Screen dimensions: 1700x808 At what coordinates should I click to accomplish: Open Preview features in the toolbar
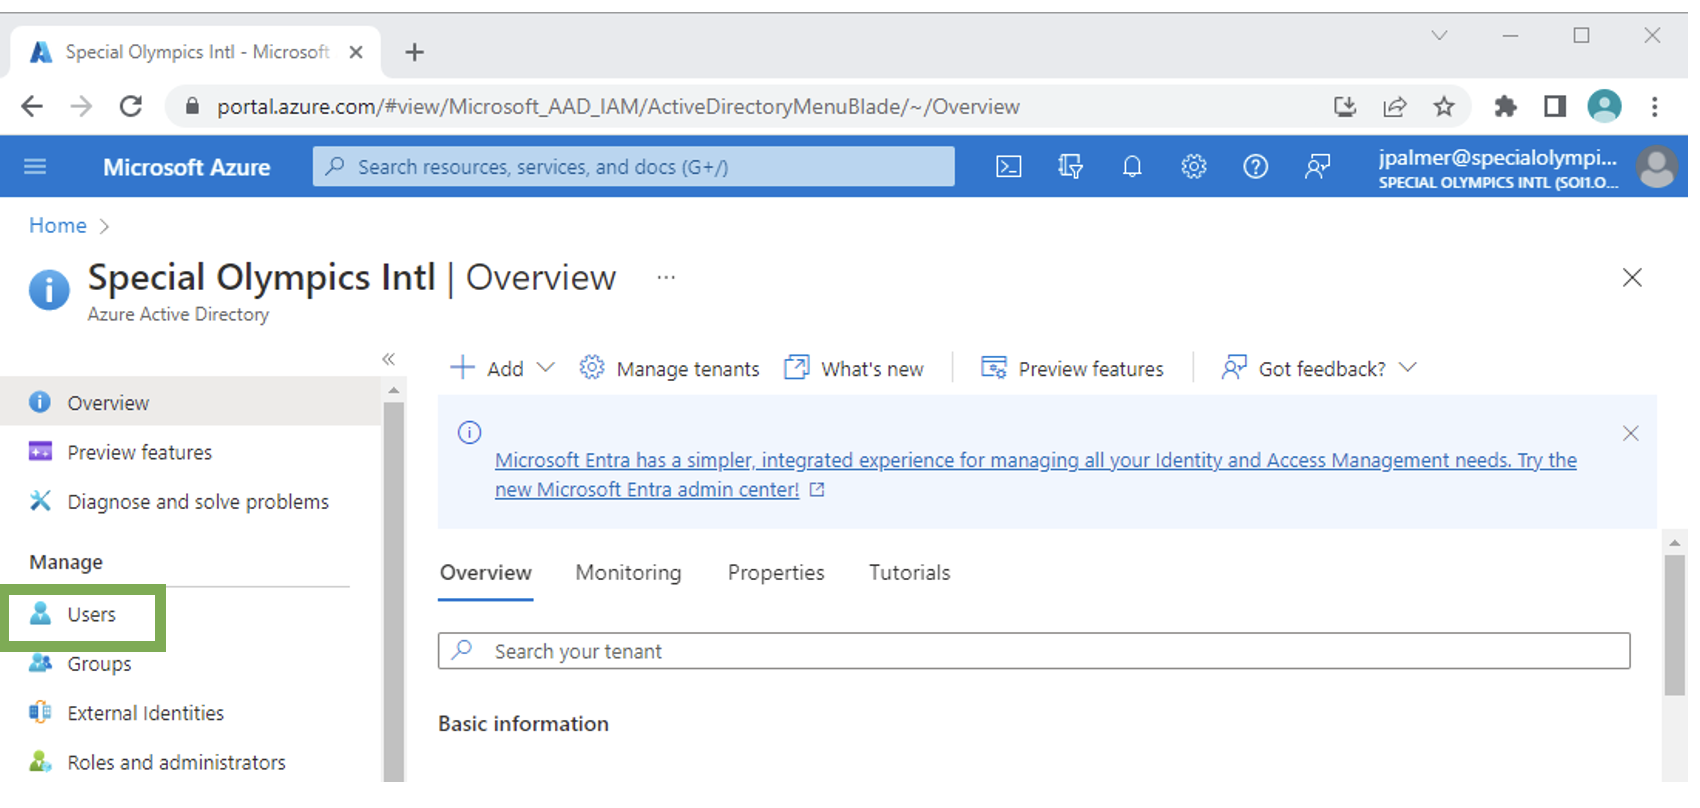tap(1072, 368)
